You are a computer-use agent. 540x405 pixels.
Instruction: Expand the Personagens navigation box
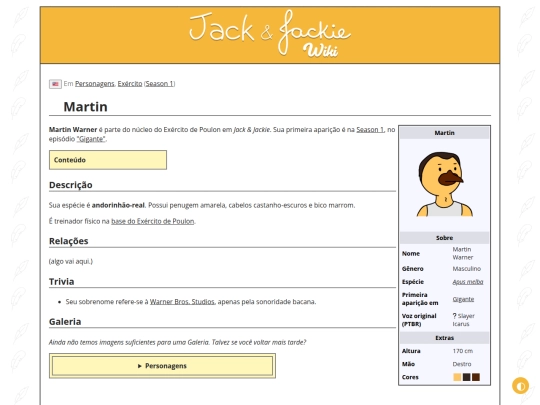click(x=162, y=366)
